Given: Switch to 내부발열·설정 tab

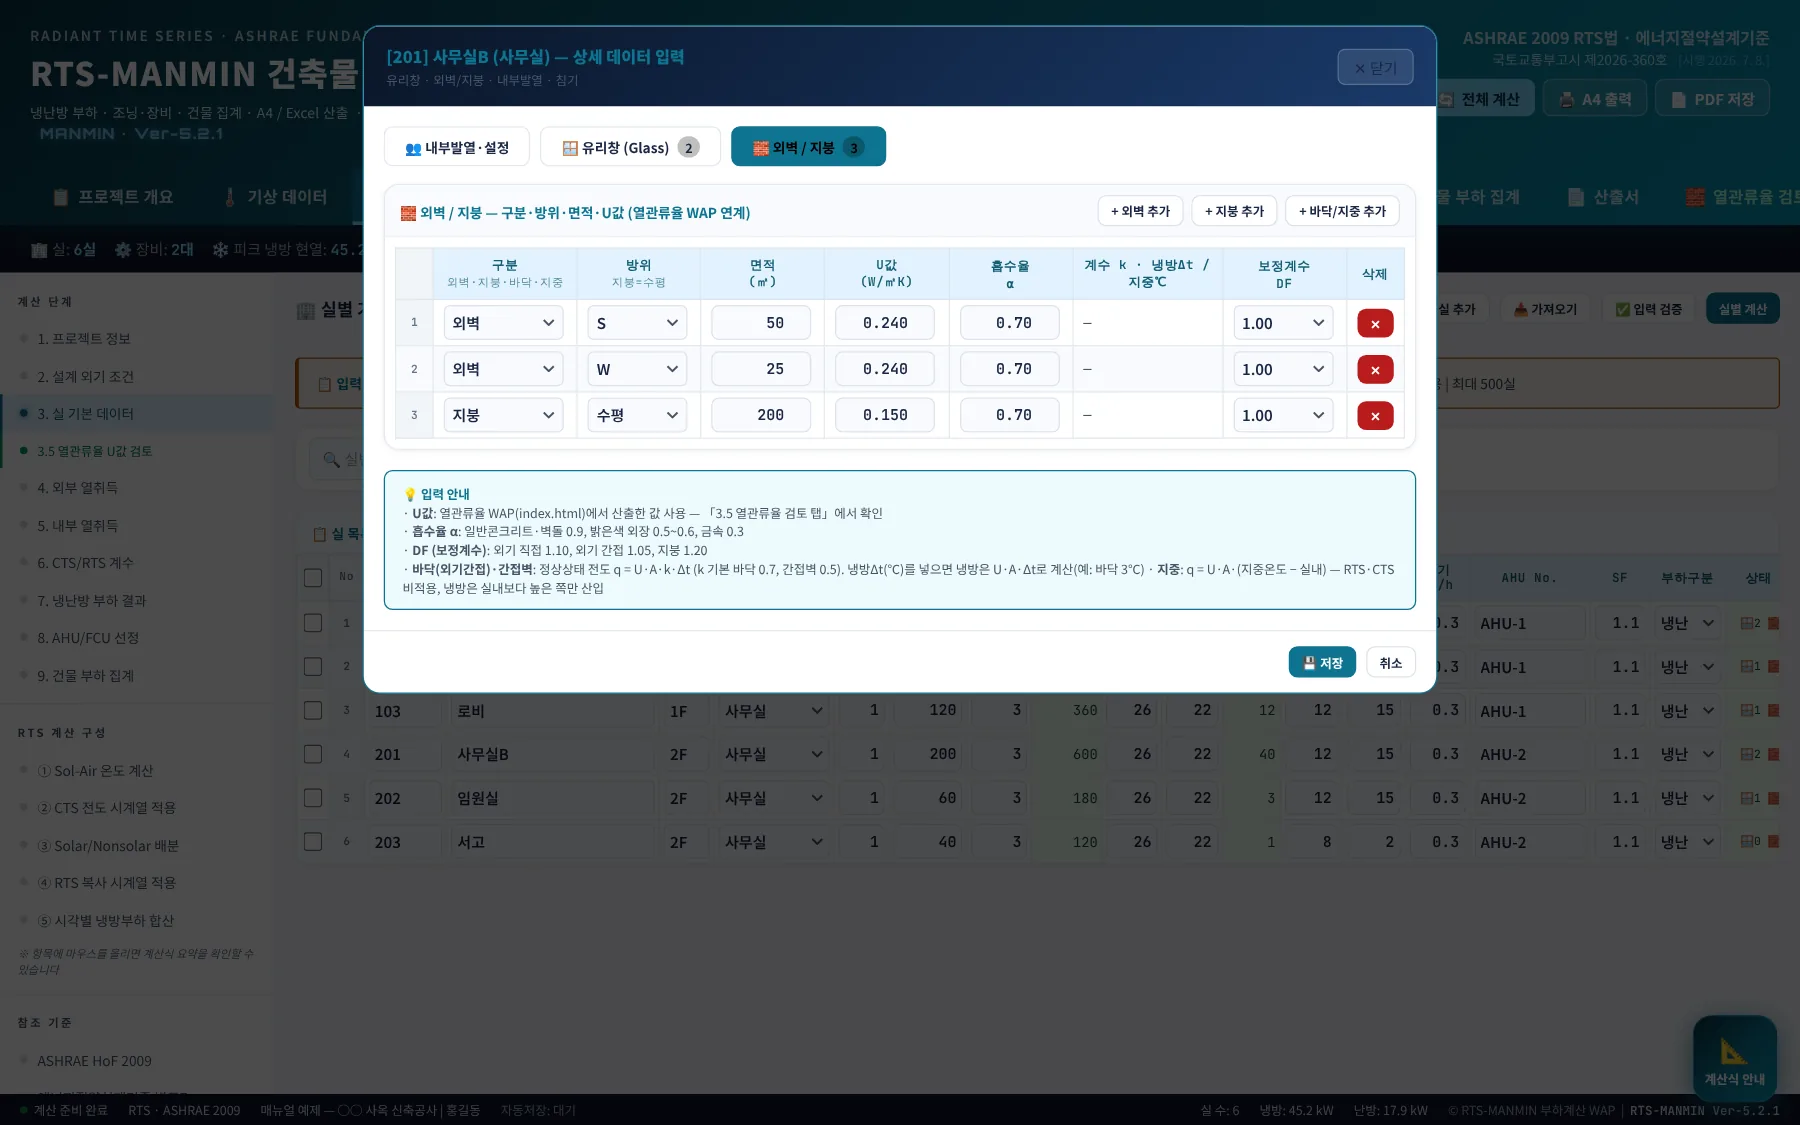Looking at the screenshot, I should (457, 147).
